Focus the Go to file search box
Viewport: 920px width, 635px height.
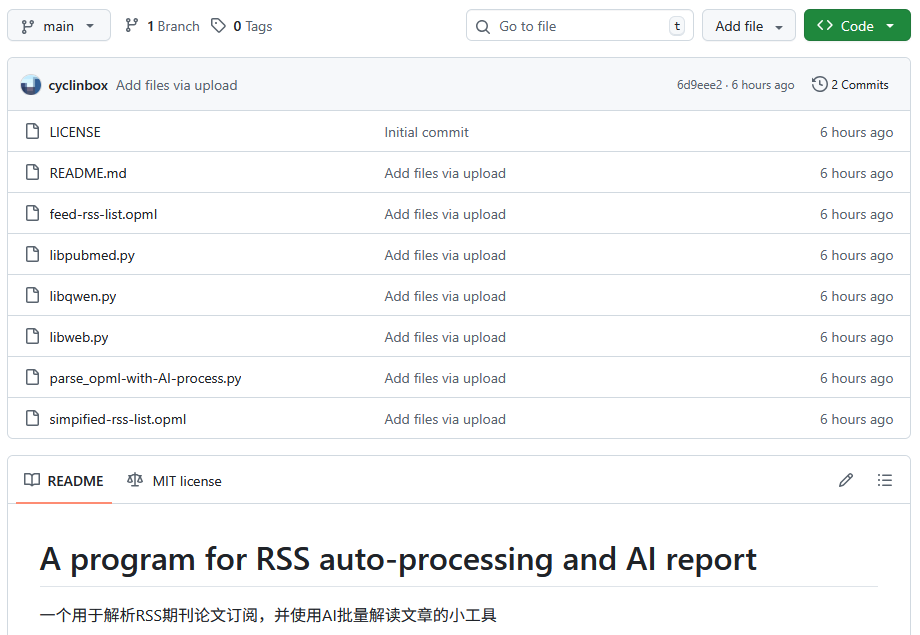(x=580, y=26)
